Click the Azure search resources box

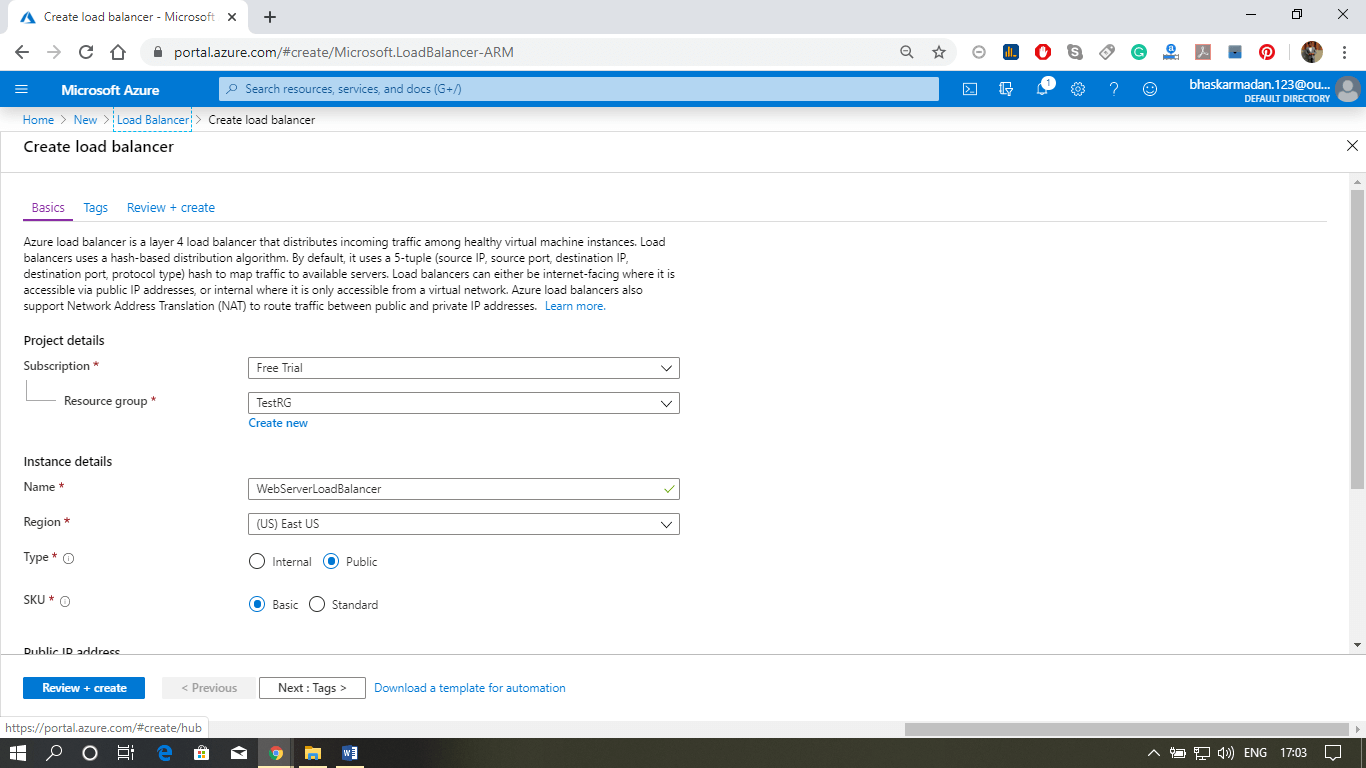tap(579, 89)
